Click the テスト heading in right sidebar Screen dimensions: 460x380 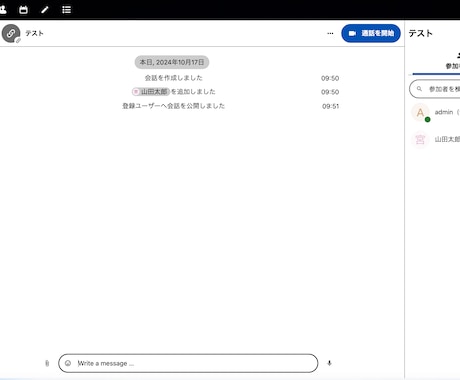pyautogui.click(x=421, y=33)
